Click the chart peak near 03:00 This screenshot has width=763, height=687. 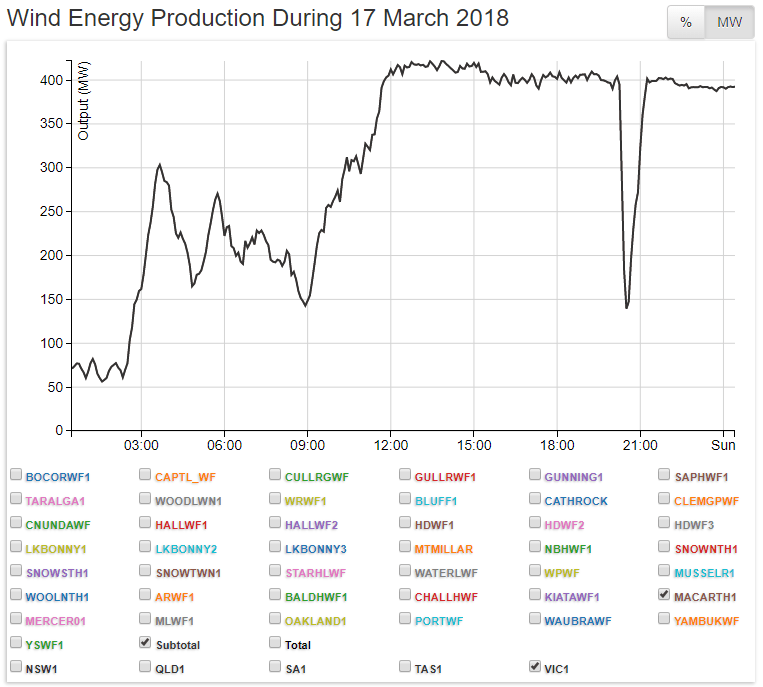pyautogui.click(x=160, y=165)
